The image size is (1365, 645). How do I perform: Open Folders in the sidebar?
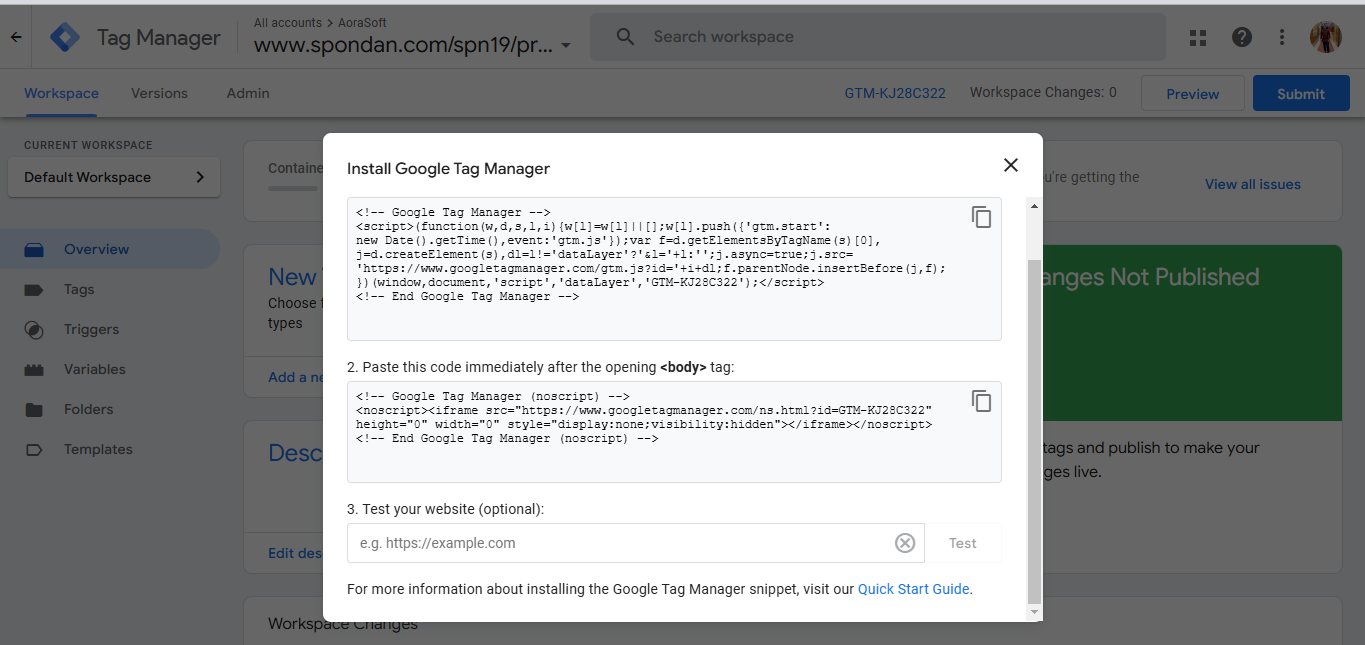tap(89, 409)
